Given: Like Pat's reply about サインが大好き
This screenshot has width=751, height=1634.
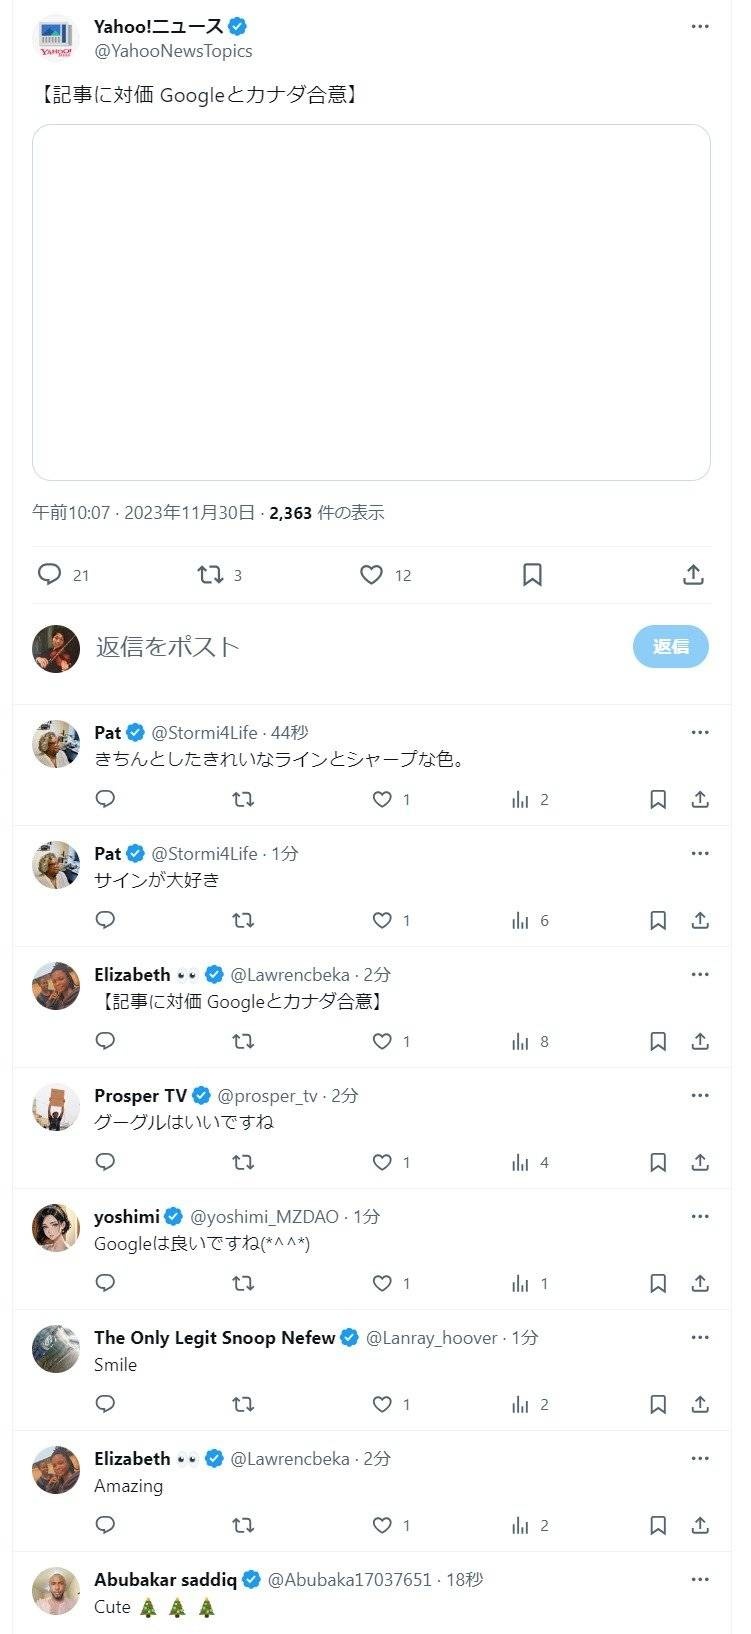Looking at the screenshot, I should [382, 920].
